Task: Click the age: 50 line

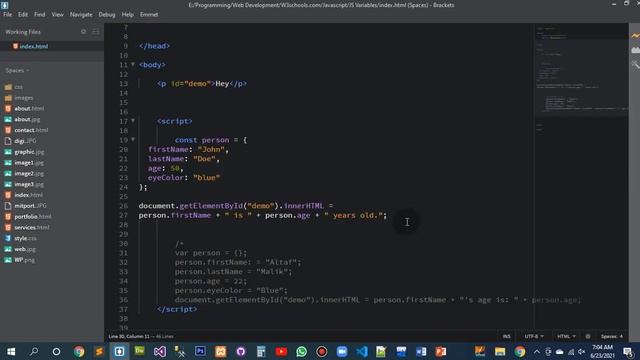Action: [x=166, y=168]
